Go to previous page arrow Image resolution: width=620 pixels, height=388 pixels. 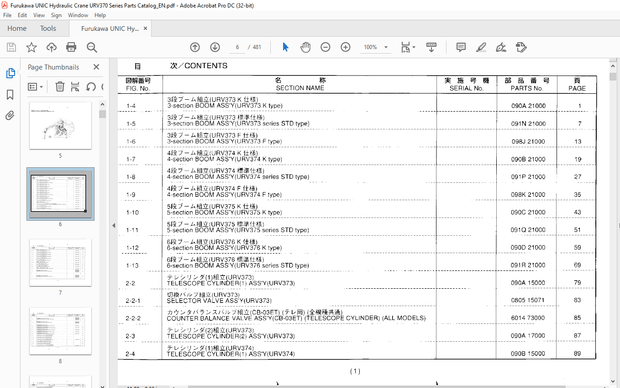click(x=195, y=47)
